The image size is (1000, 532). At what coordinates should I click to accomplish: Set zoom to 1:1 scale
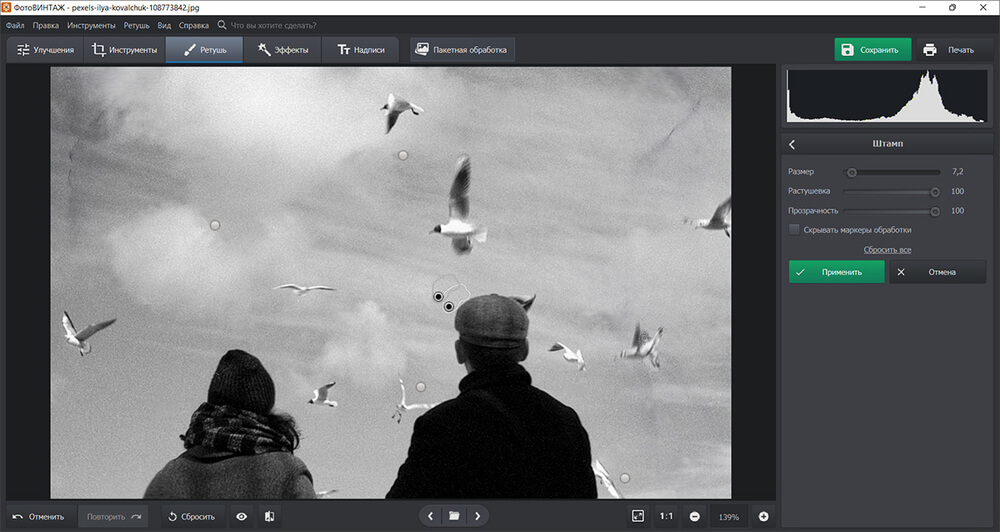tap(665, 516)
